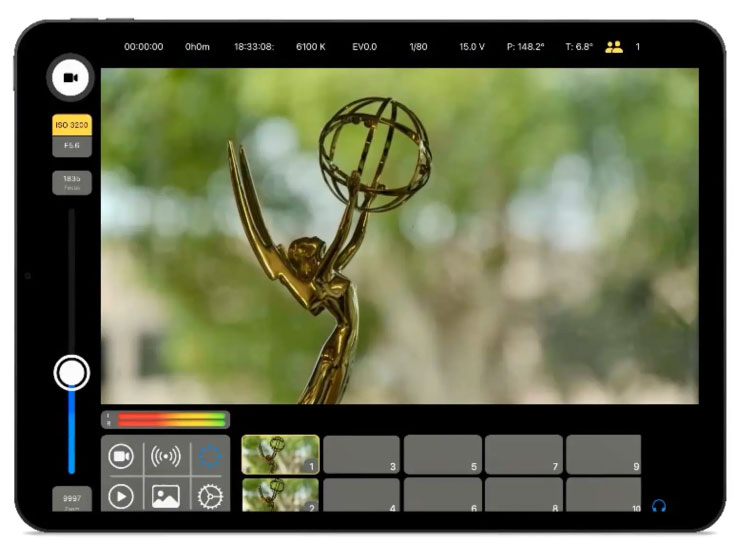Viewport: 737px width, 553px height.
Task: Select empty preset slot 5
Action: pyautogui.click(x=442, y=454)
